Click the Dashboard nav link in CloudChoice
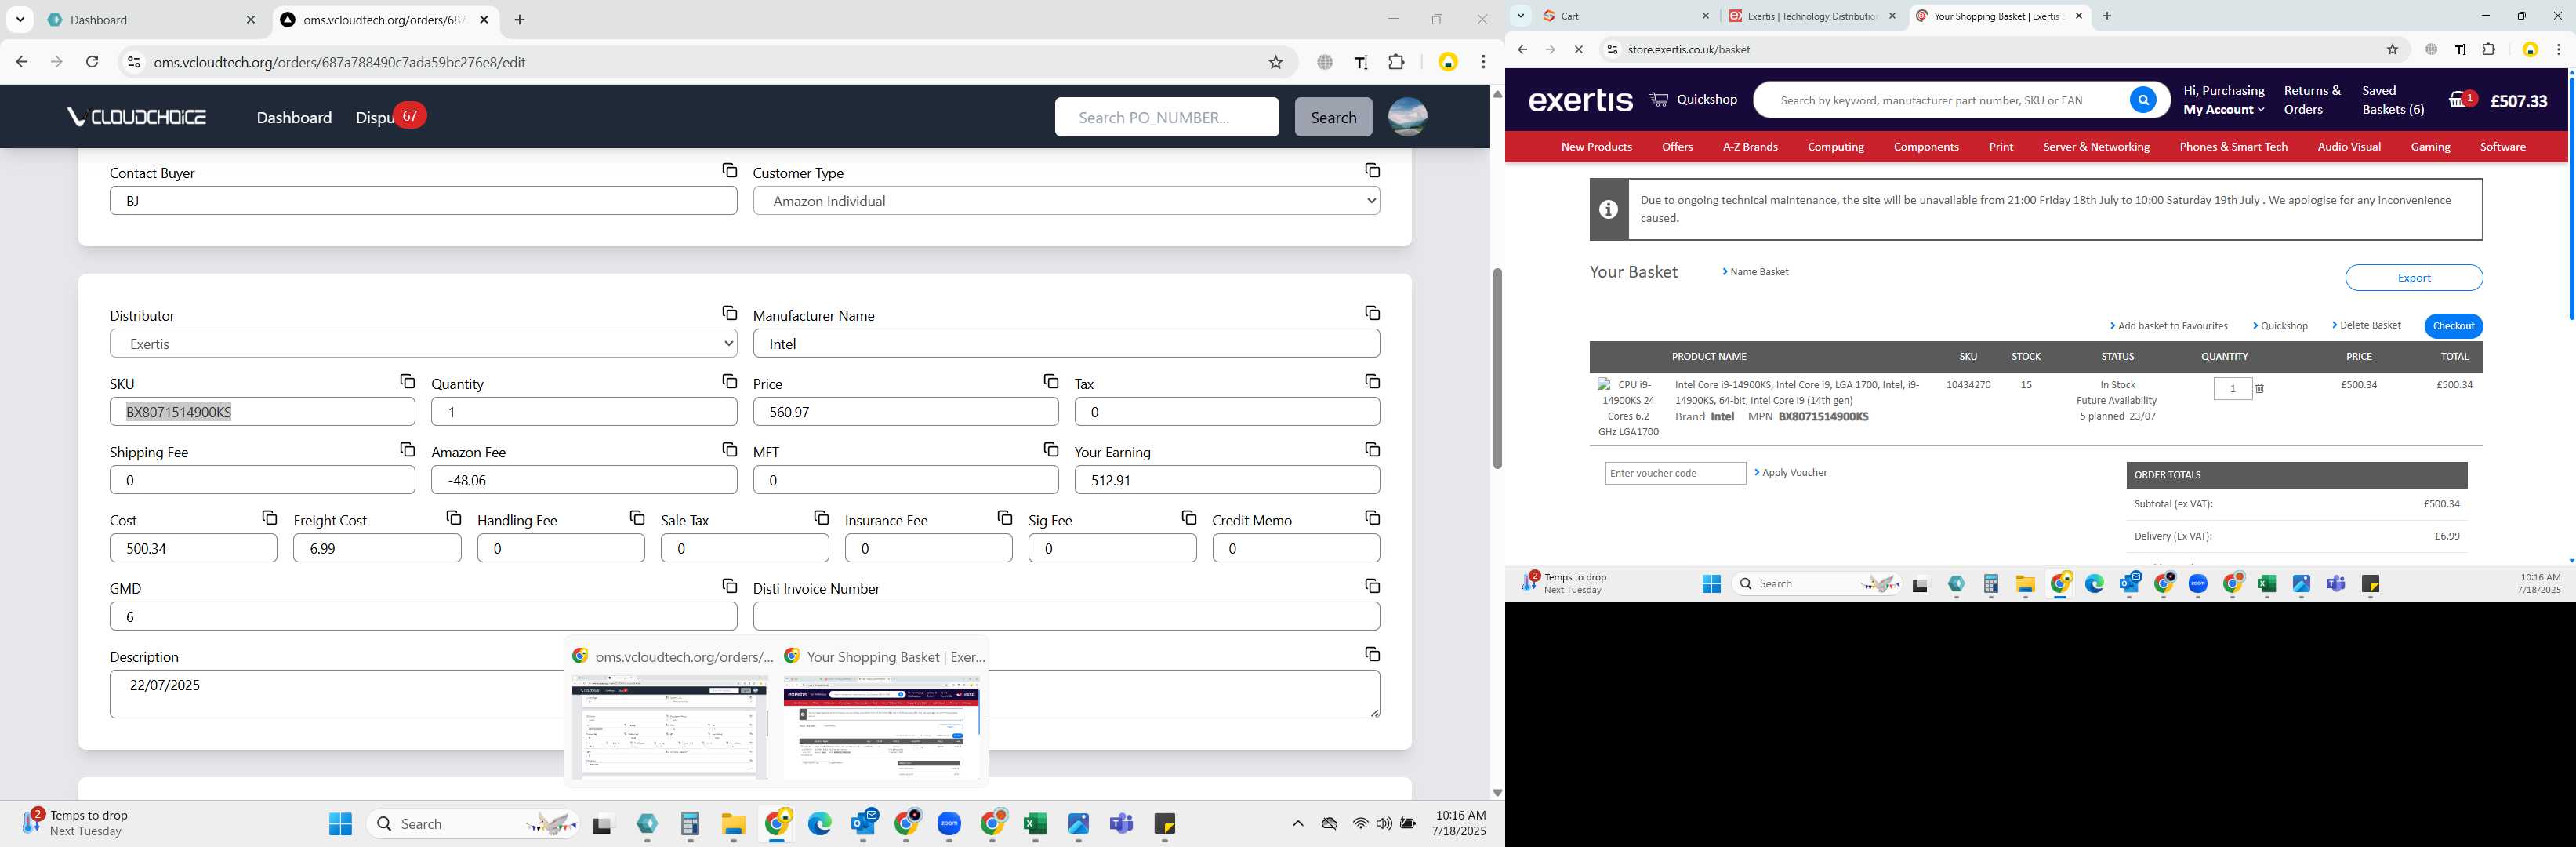Viewport: 2576px width, 847px height. tap(294, 117)
